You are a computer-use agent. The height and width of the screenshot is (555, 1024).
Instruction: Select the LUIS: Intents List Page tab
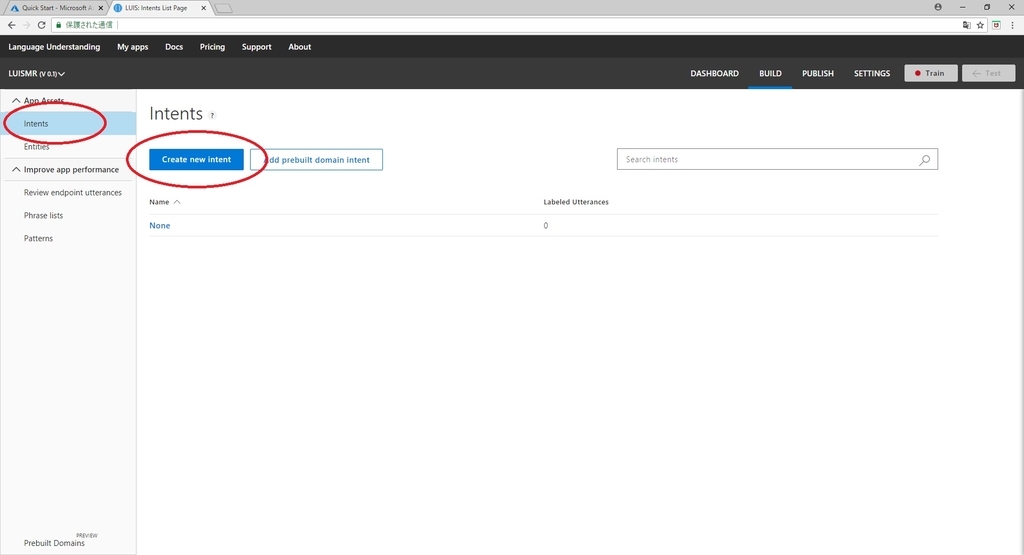(159, 8)
